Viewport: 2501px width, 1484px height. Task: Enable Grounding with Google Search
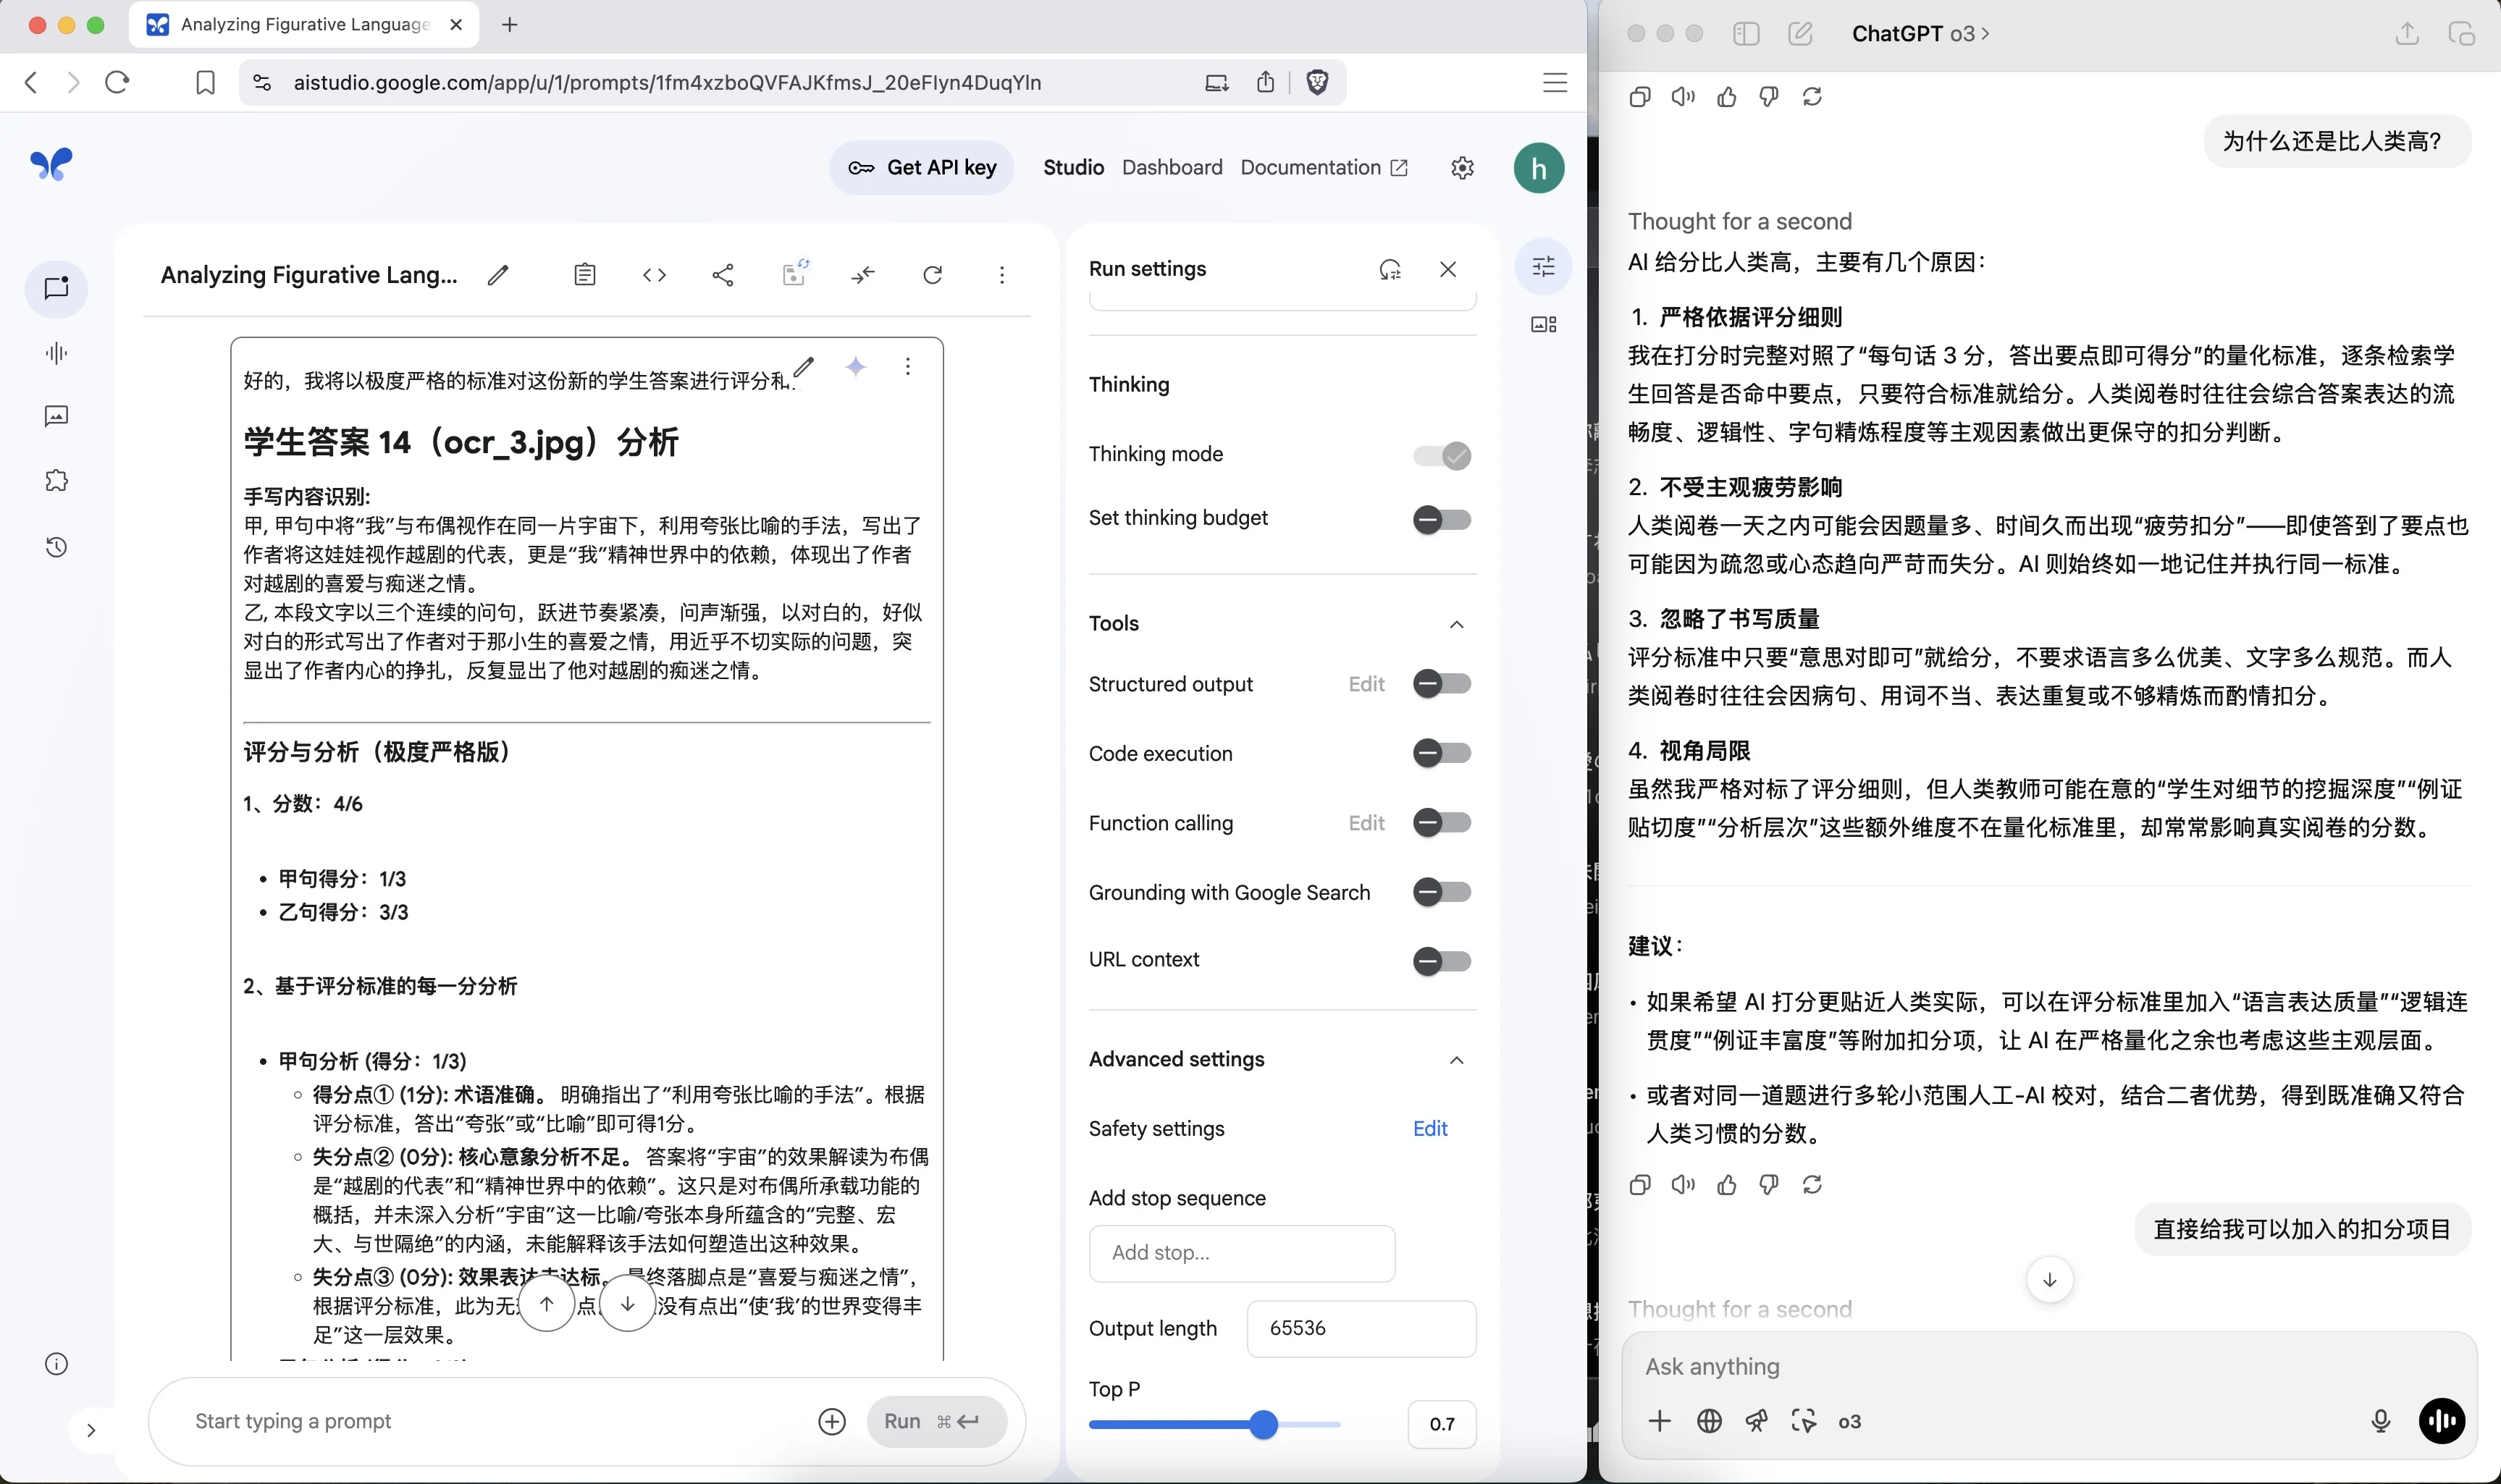point(1441,891)
